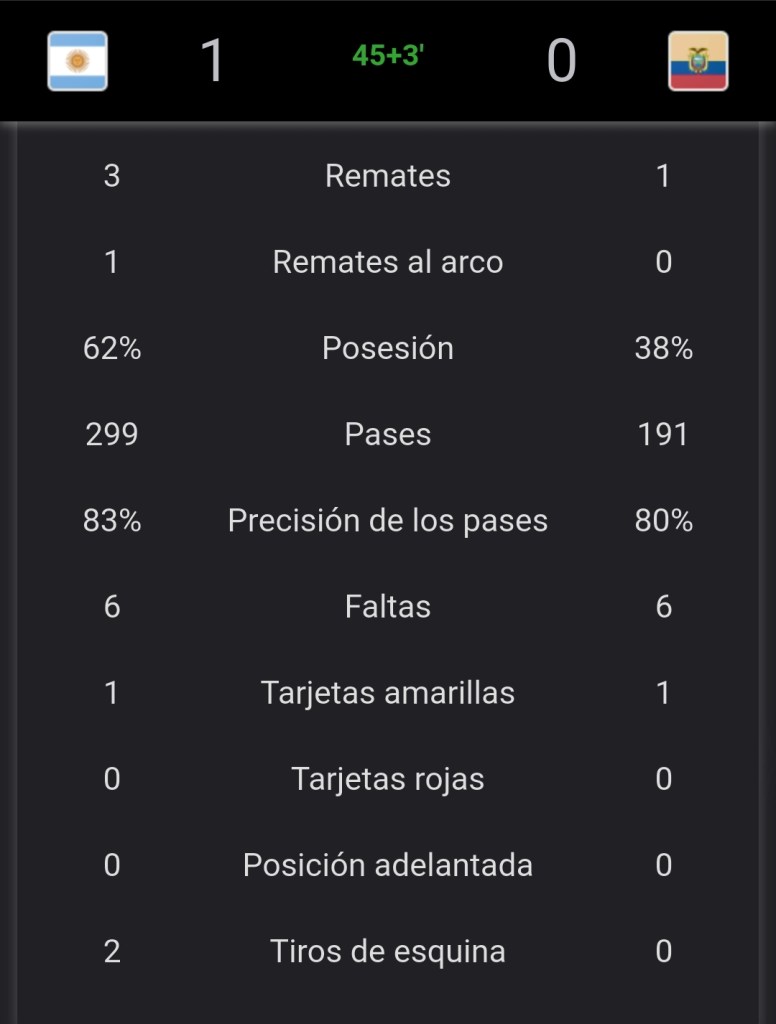Select the Remates al arco label
The width and height of the screenshot is (776, 1024).
388,262
